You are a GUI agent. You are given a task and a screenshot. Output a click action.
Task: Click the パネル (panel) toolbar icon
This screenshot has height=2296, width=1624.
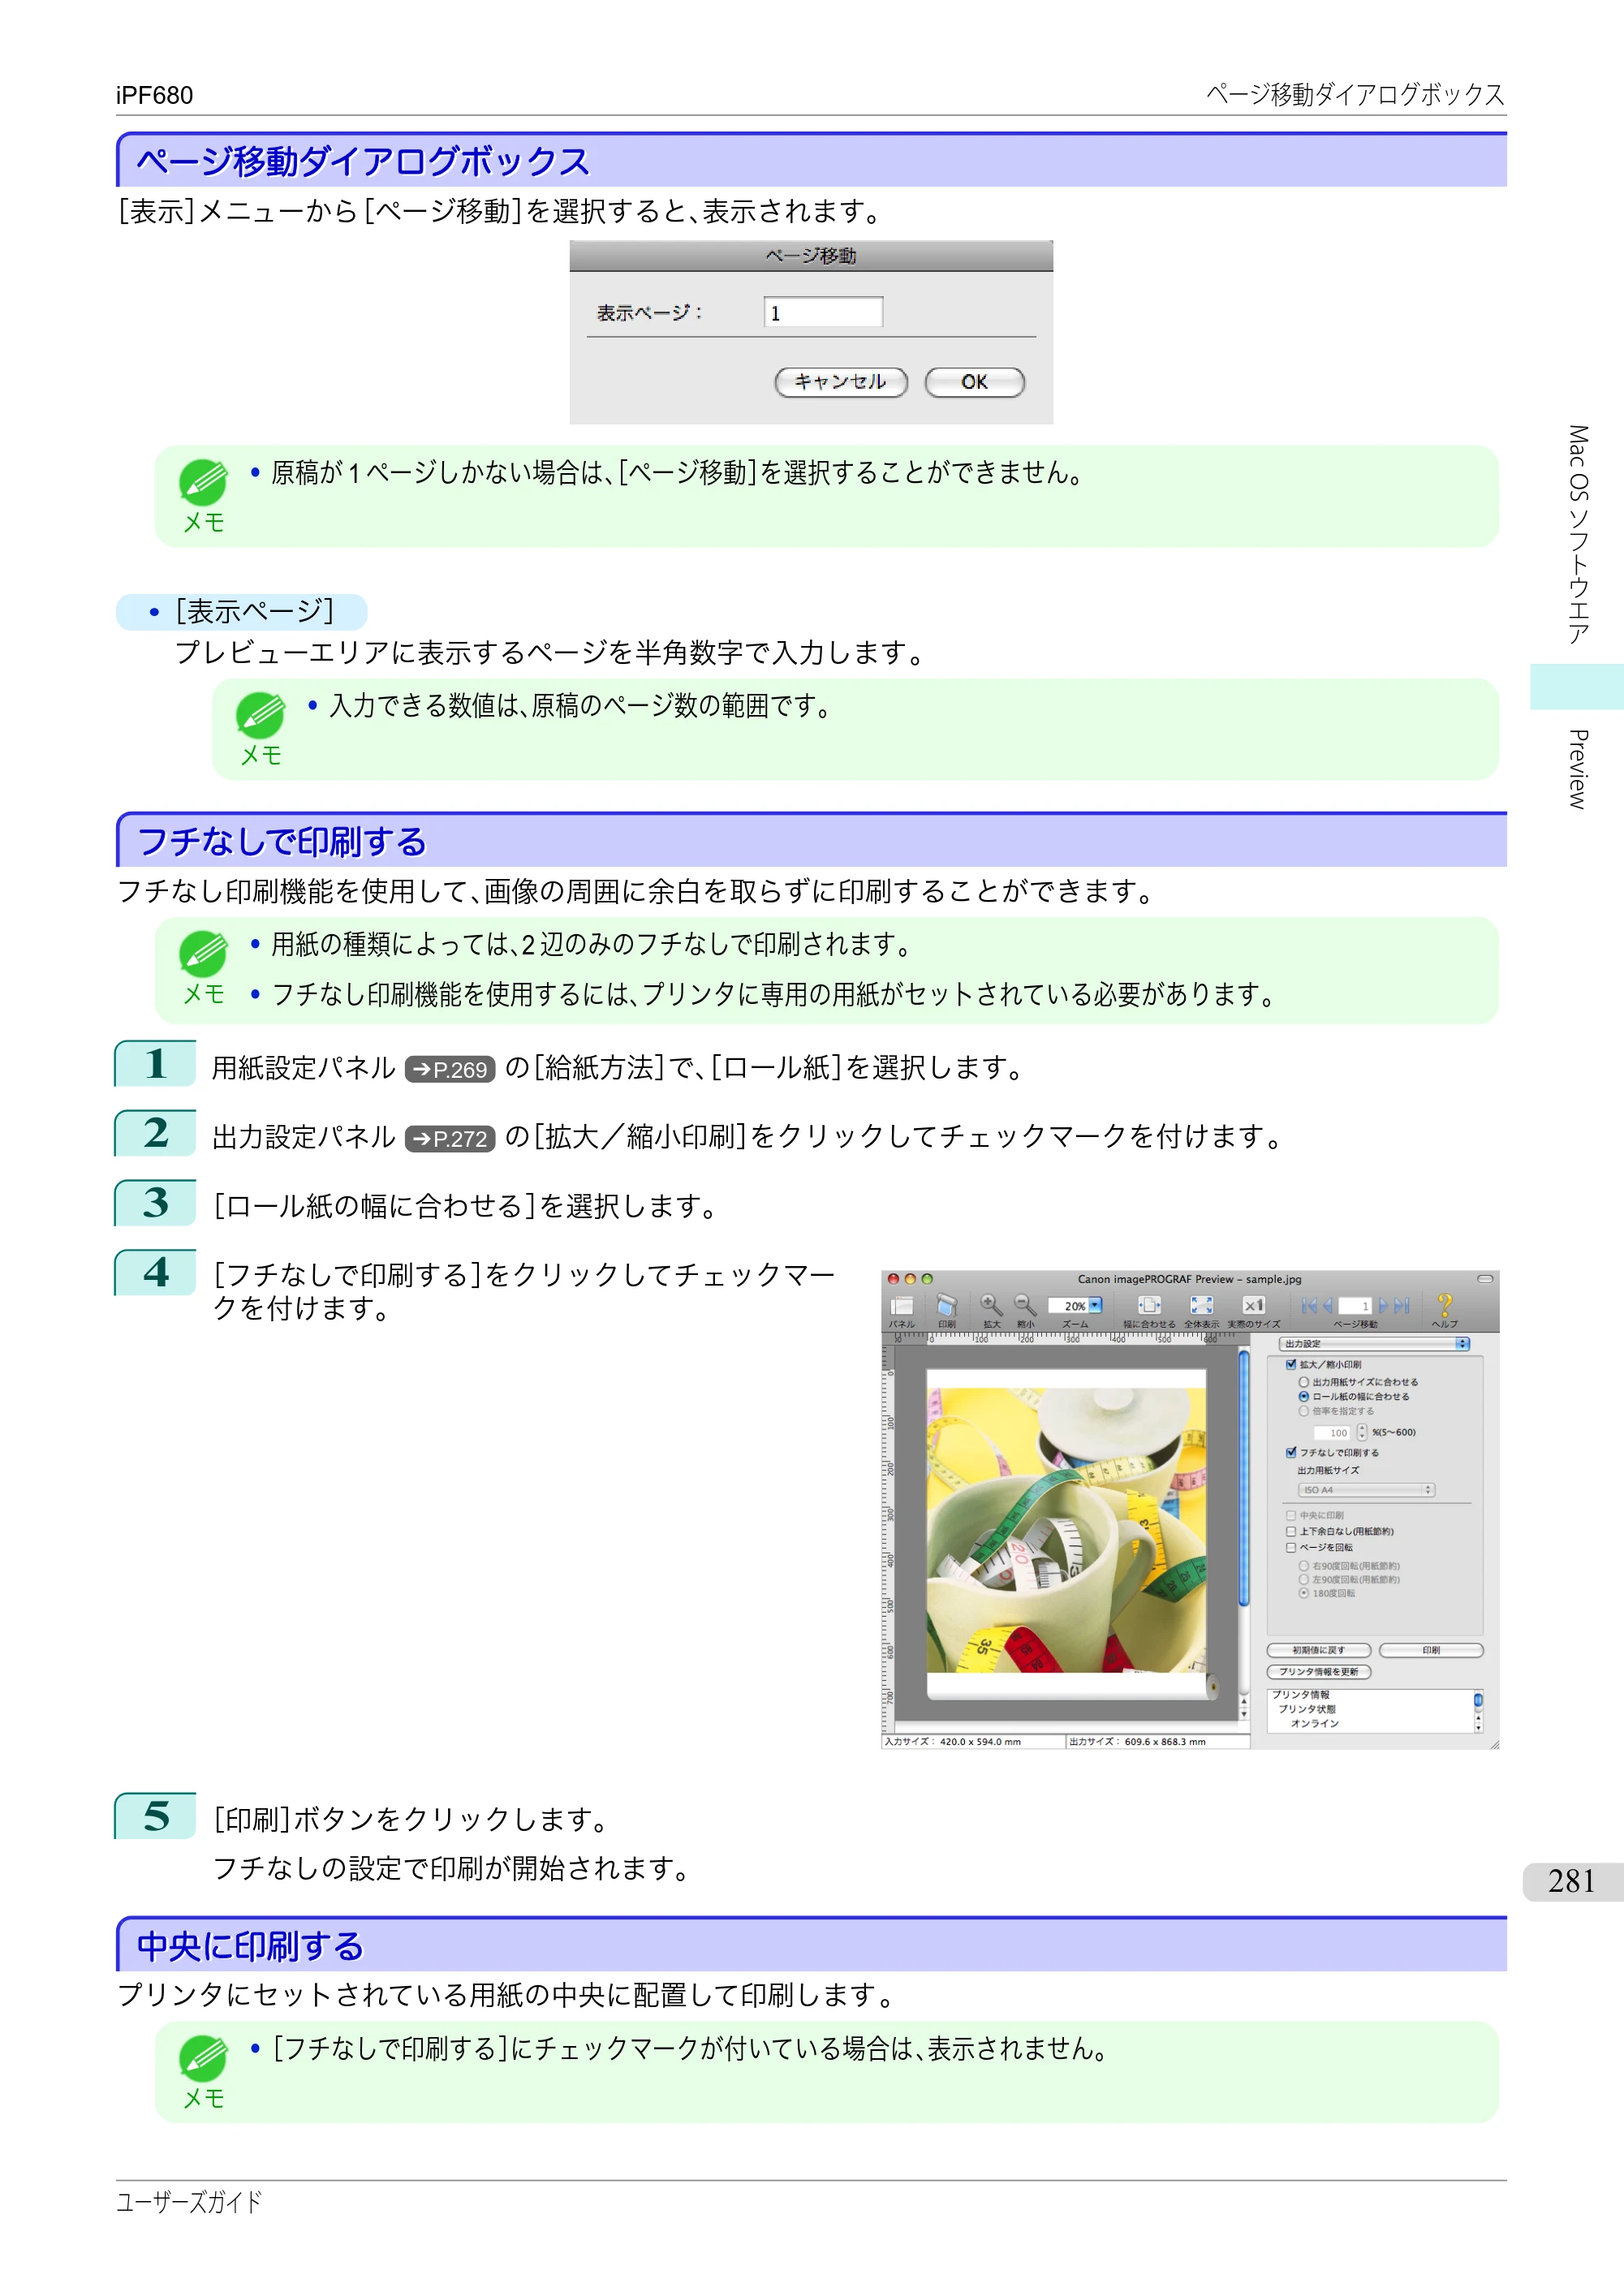(902, 1306)
